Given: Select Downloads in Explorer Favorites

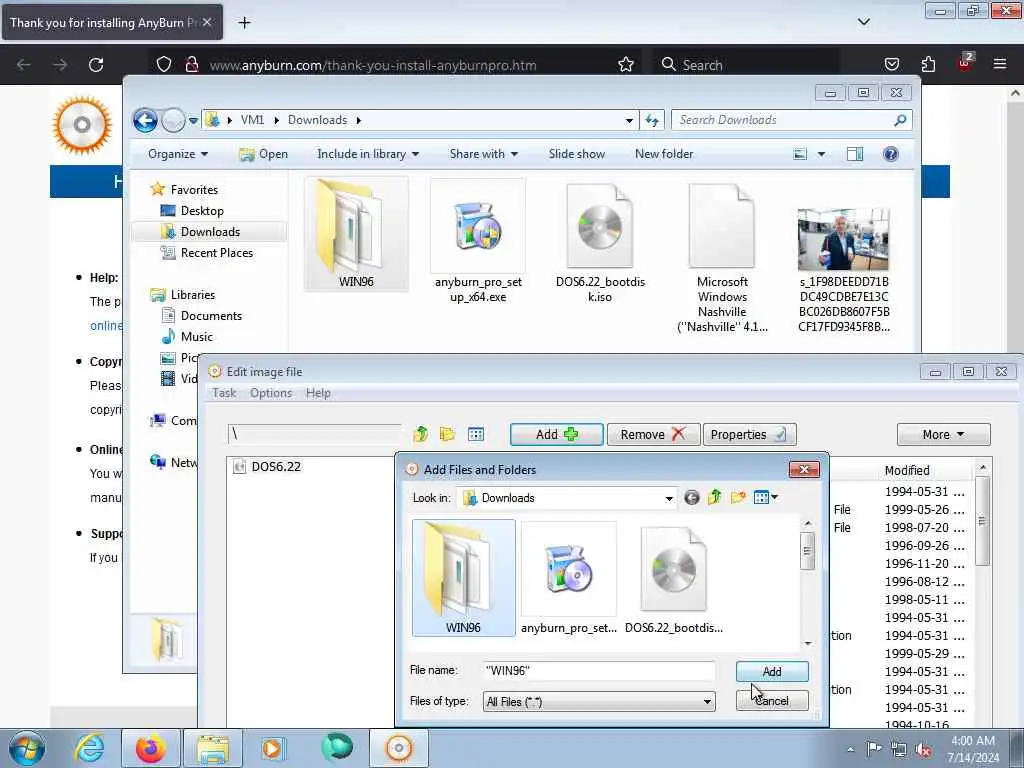Looking at the screenshot, I should pyautogui.click(x=210, y=232).
